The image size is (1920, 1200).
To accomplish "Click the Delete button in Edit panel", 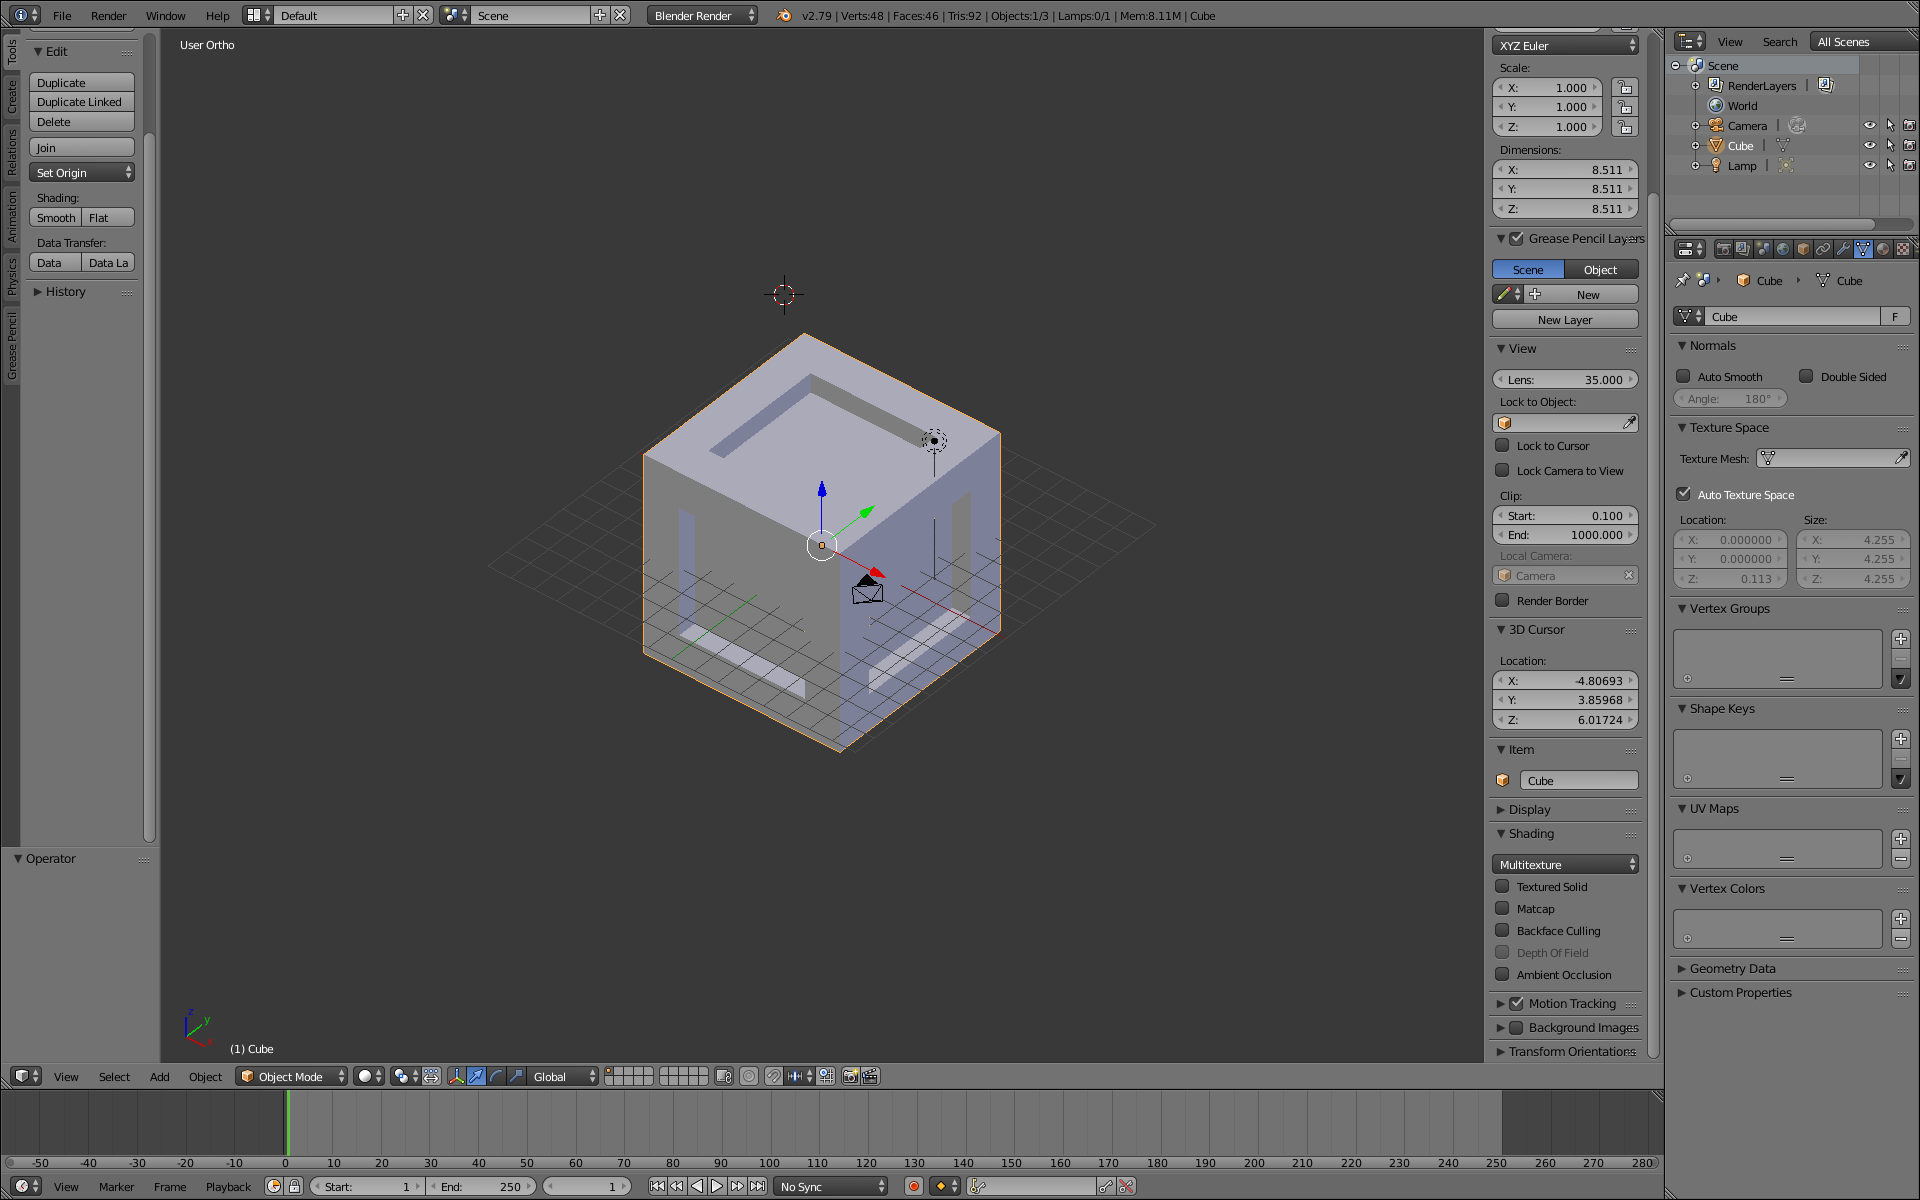I will (82, 122).
